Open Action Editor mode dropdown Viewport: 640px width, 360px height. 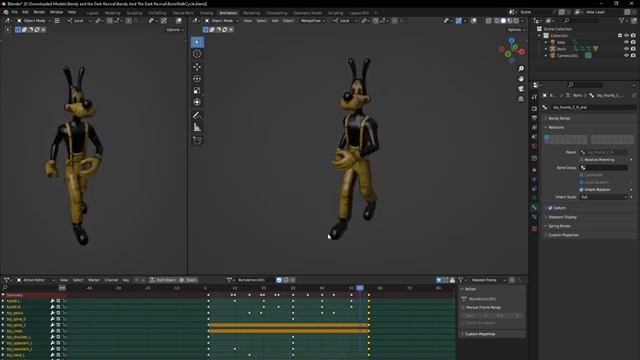35,280
